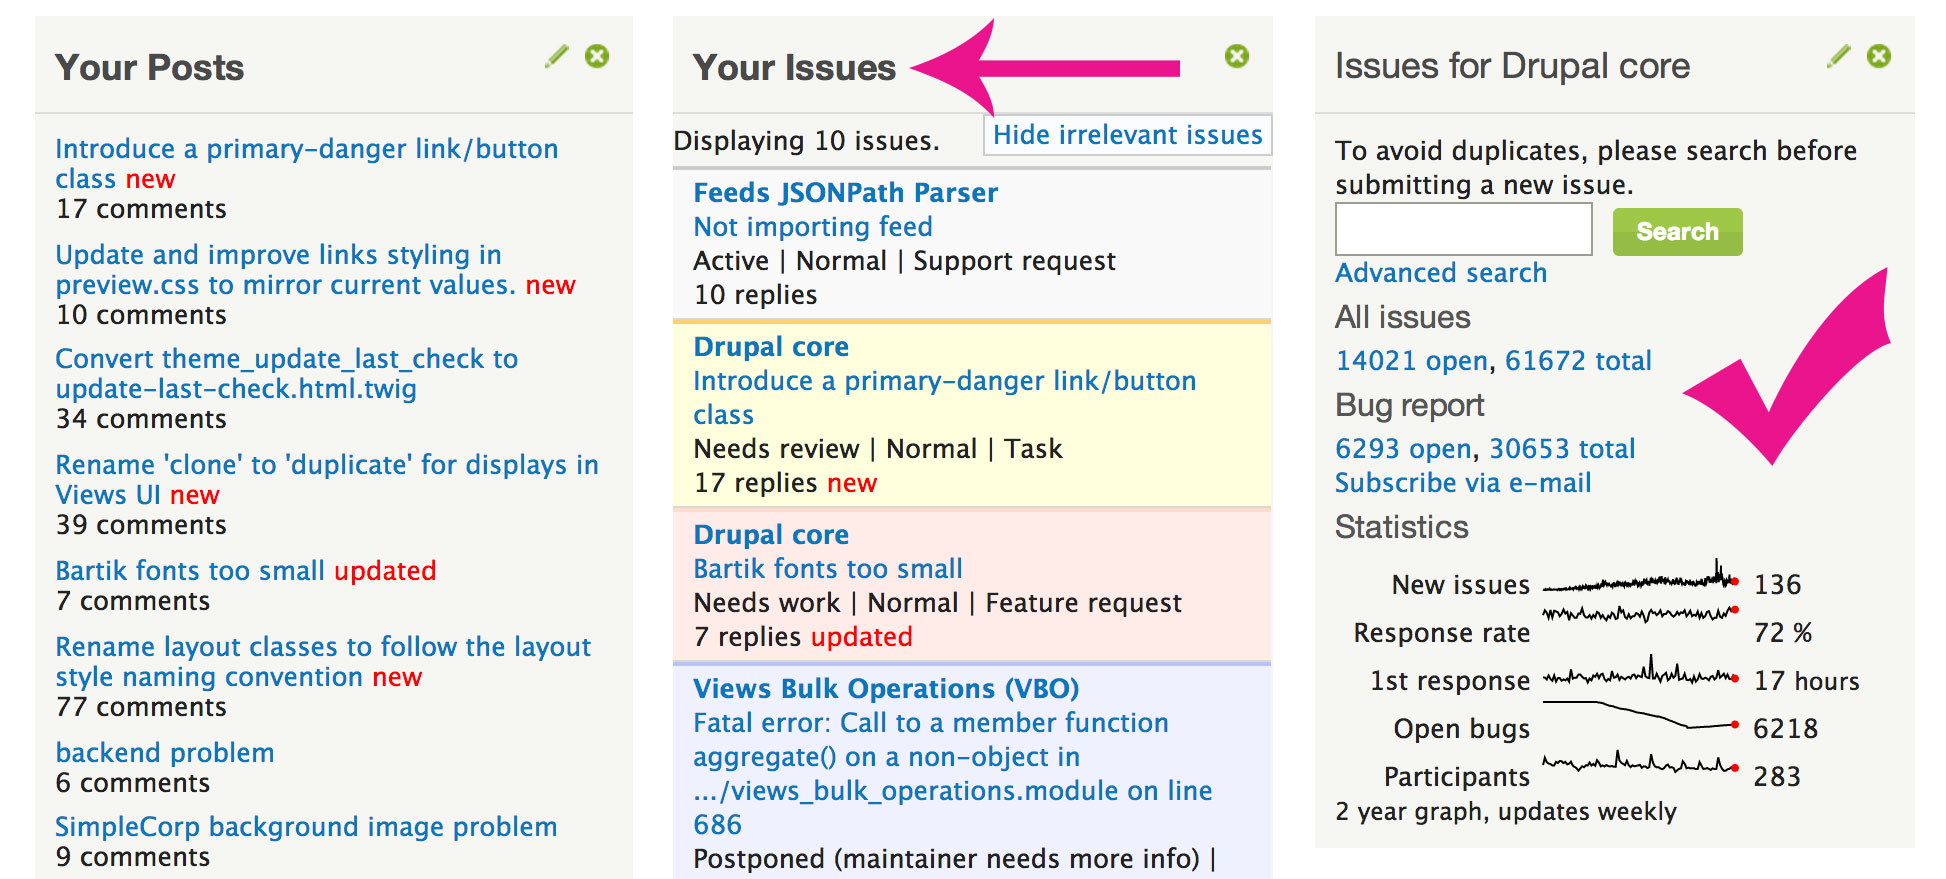Click 'Needs work | Normal | Feature request' status

pos(937,603)
